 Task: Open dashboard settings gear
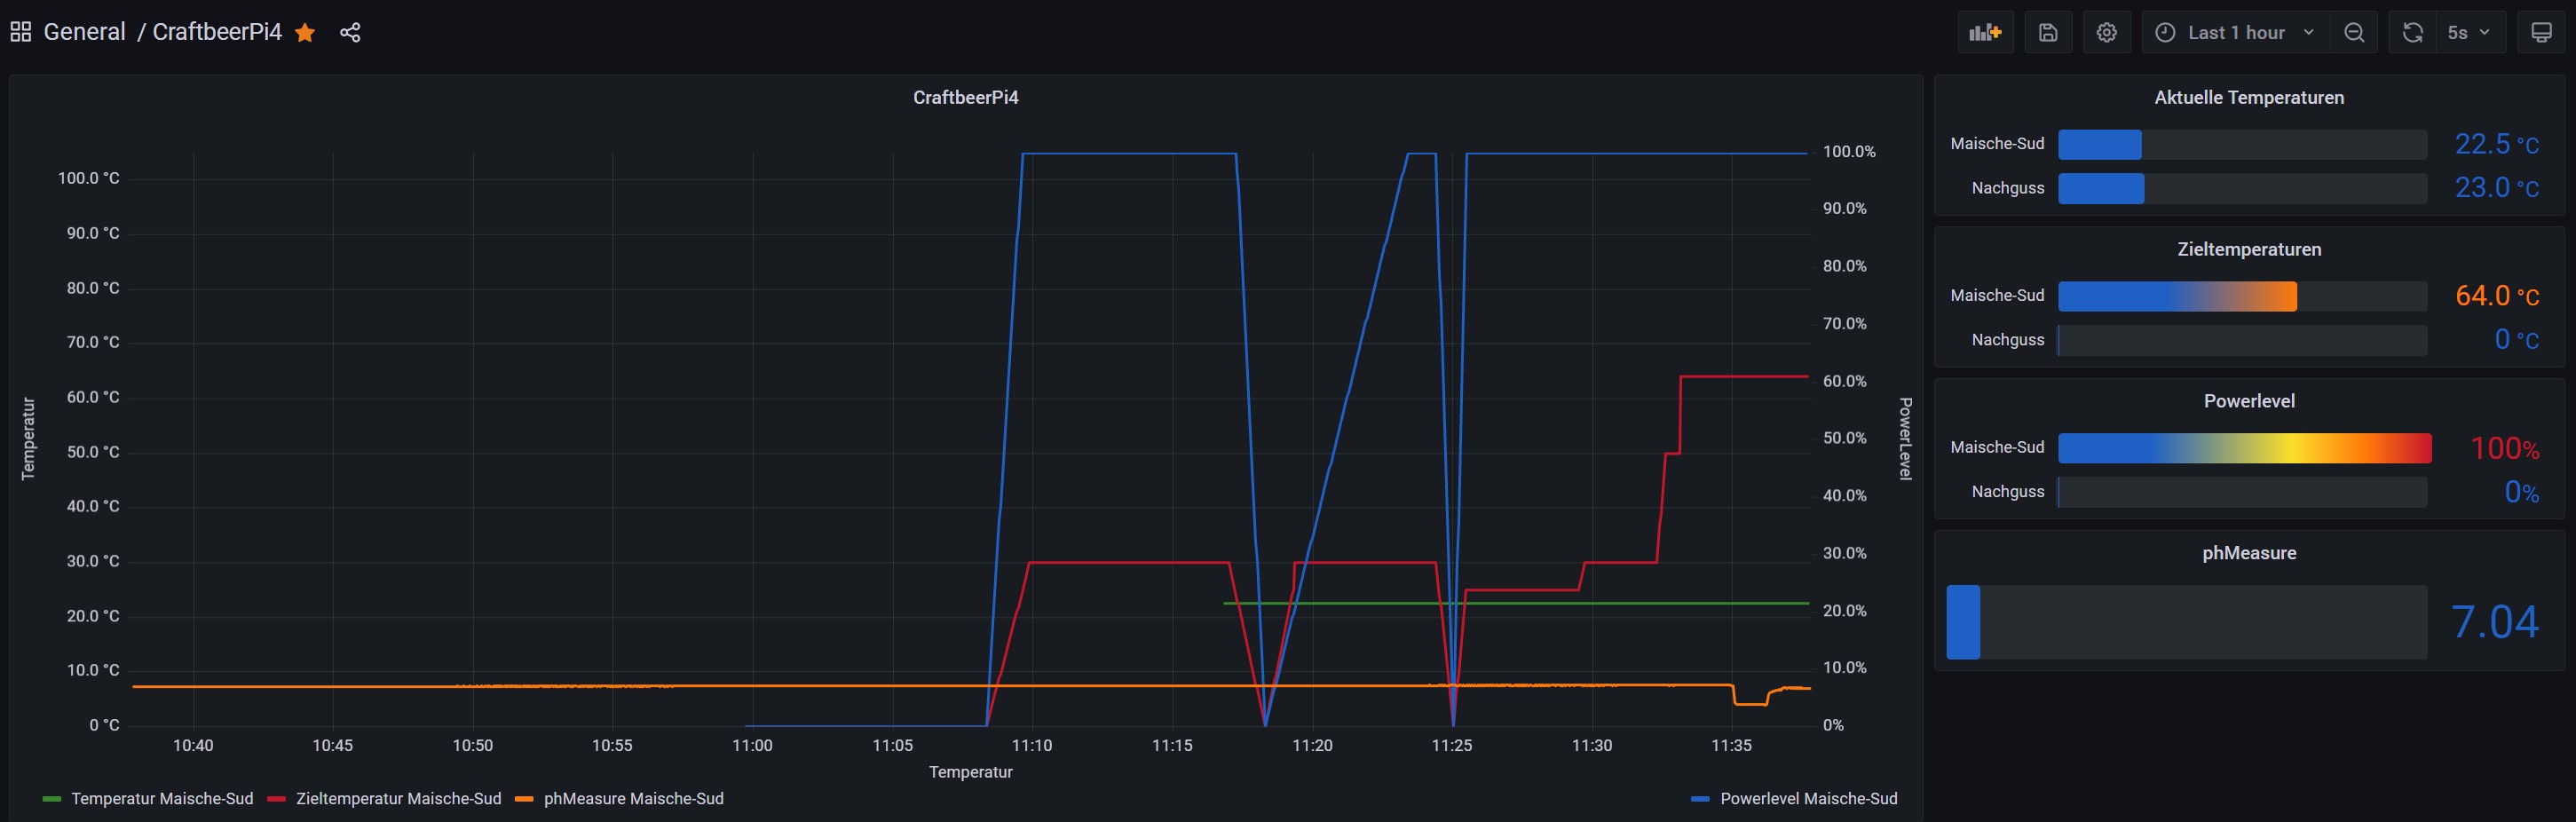coord(2106,33)
